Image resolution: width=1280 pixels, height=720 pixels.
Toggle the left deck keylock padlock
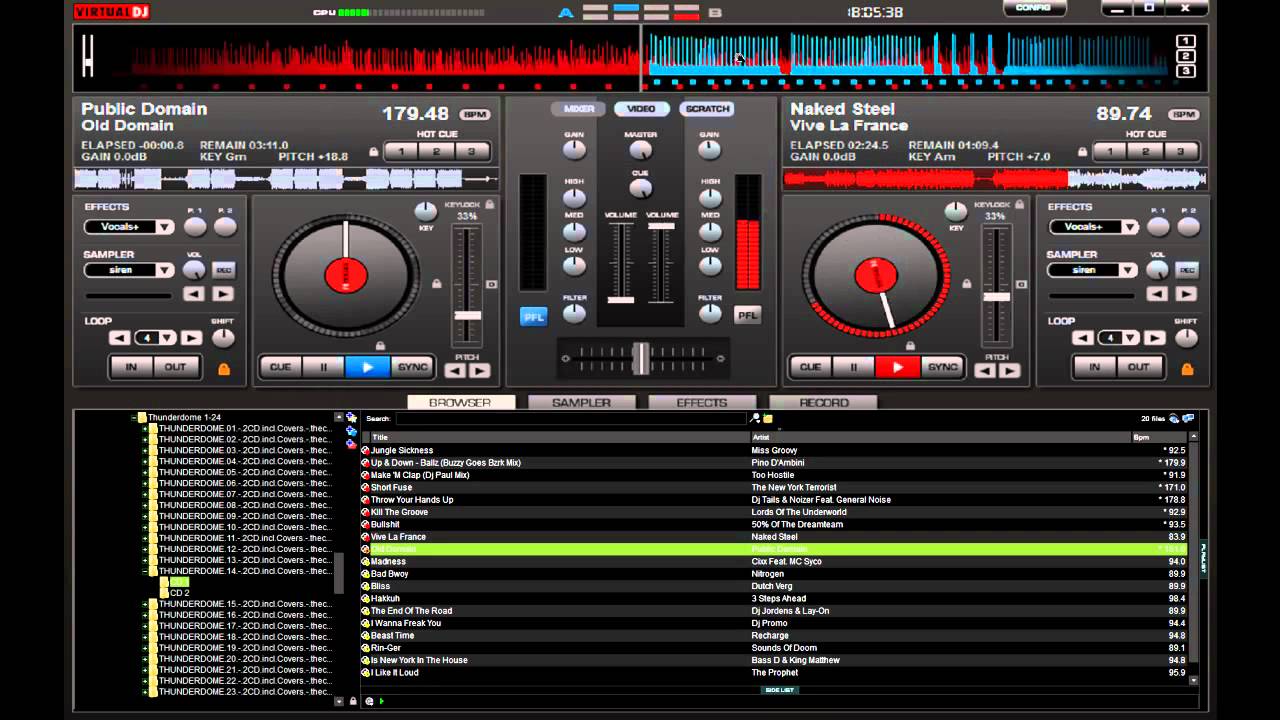(x=490, y=204)
